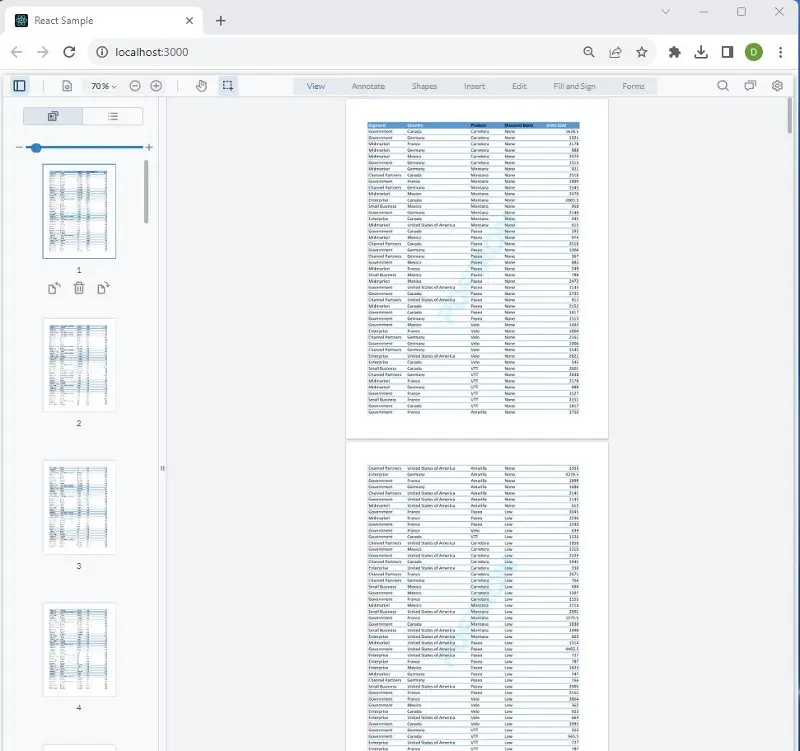Open a new browser tab
The height and width of the screenshot is (751, 800).
click(x=220, y=21)
